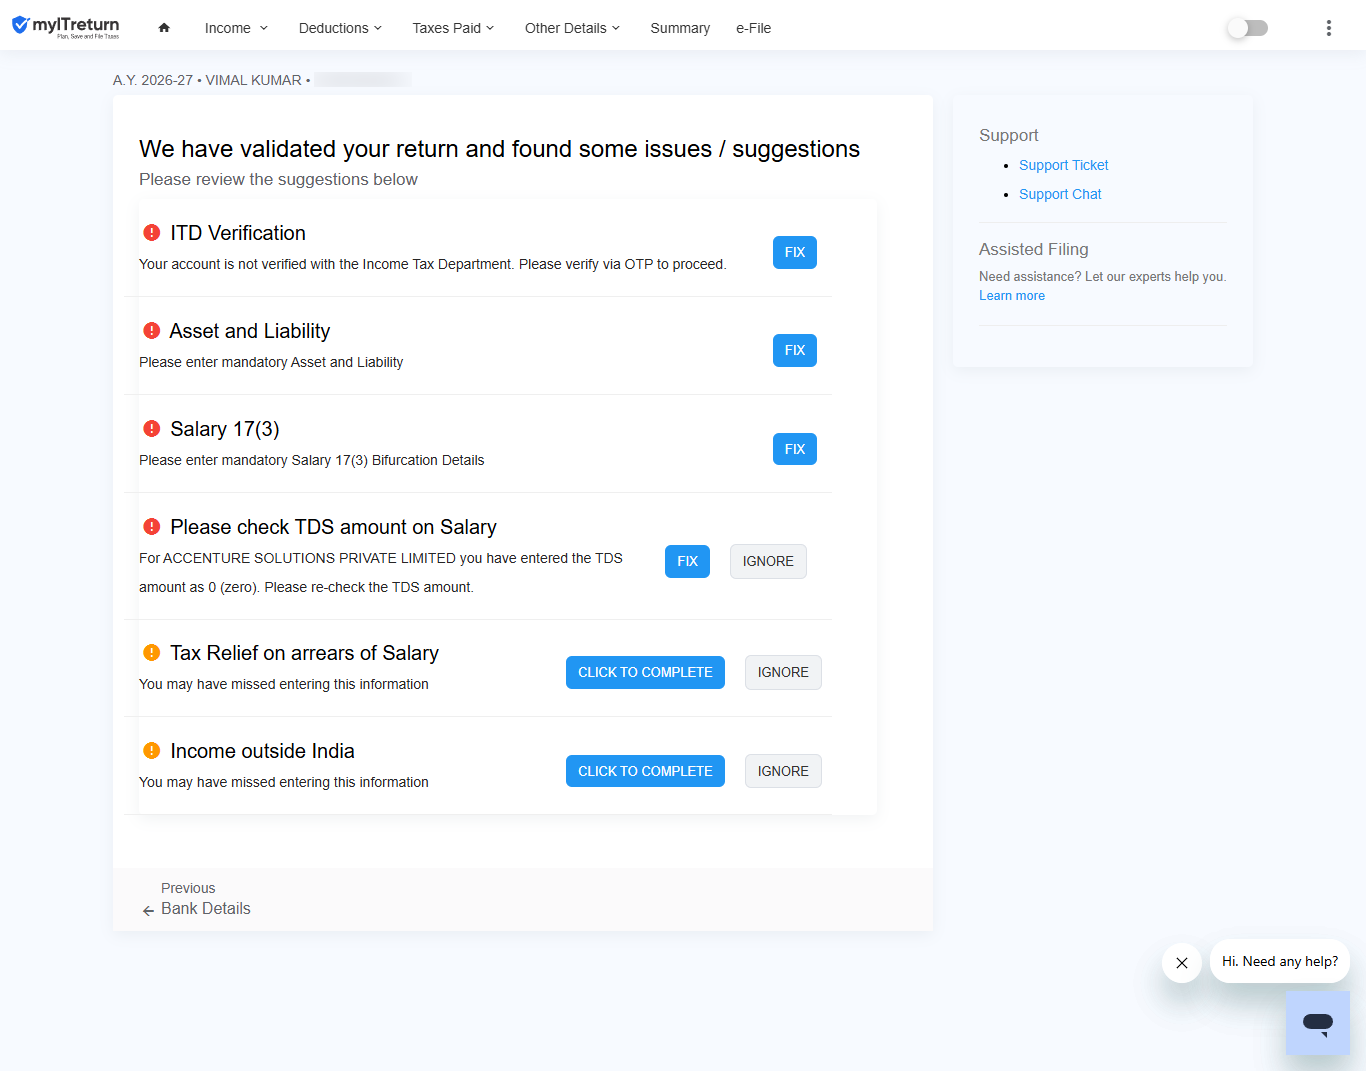Expand the Taxes Paid dropdown menu
The width and height of the screenshot is (1366, 1071).
click(453, 28)
